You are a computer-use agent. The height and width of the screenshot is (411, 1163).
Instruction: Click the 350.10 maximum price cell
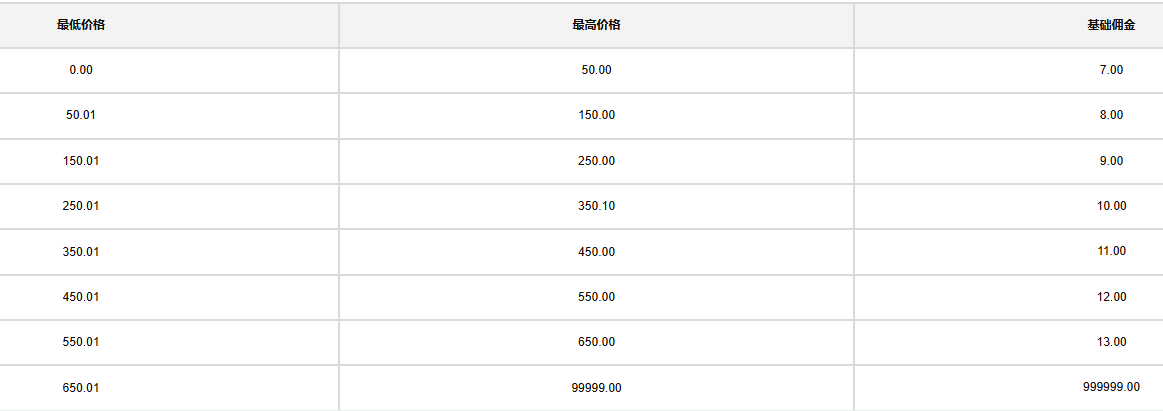point(596,206)
